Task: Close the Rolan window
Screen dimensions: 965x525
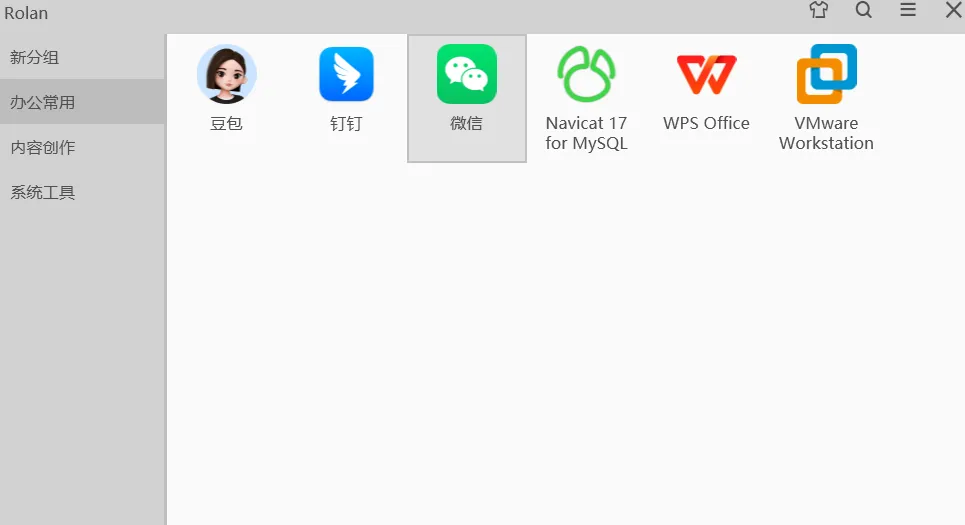Action: tap(953, 9)
